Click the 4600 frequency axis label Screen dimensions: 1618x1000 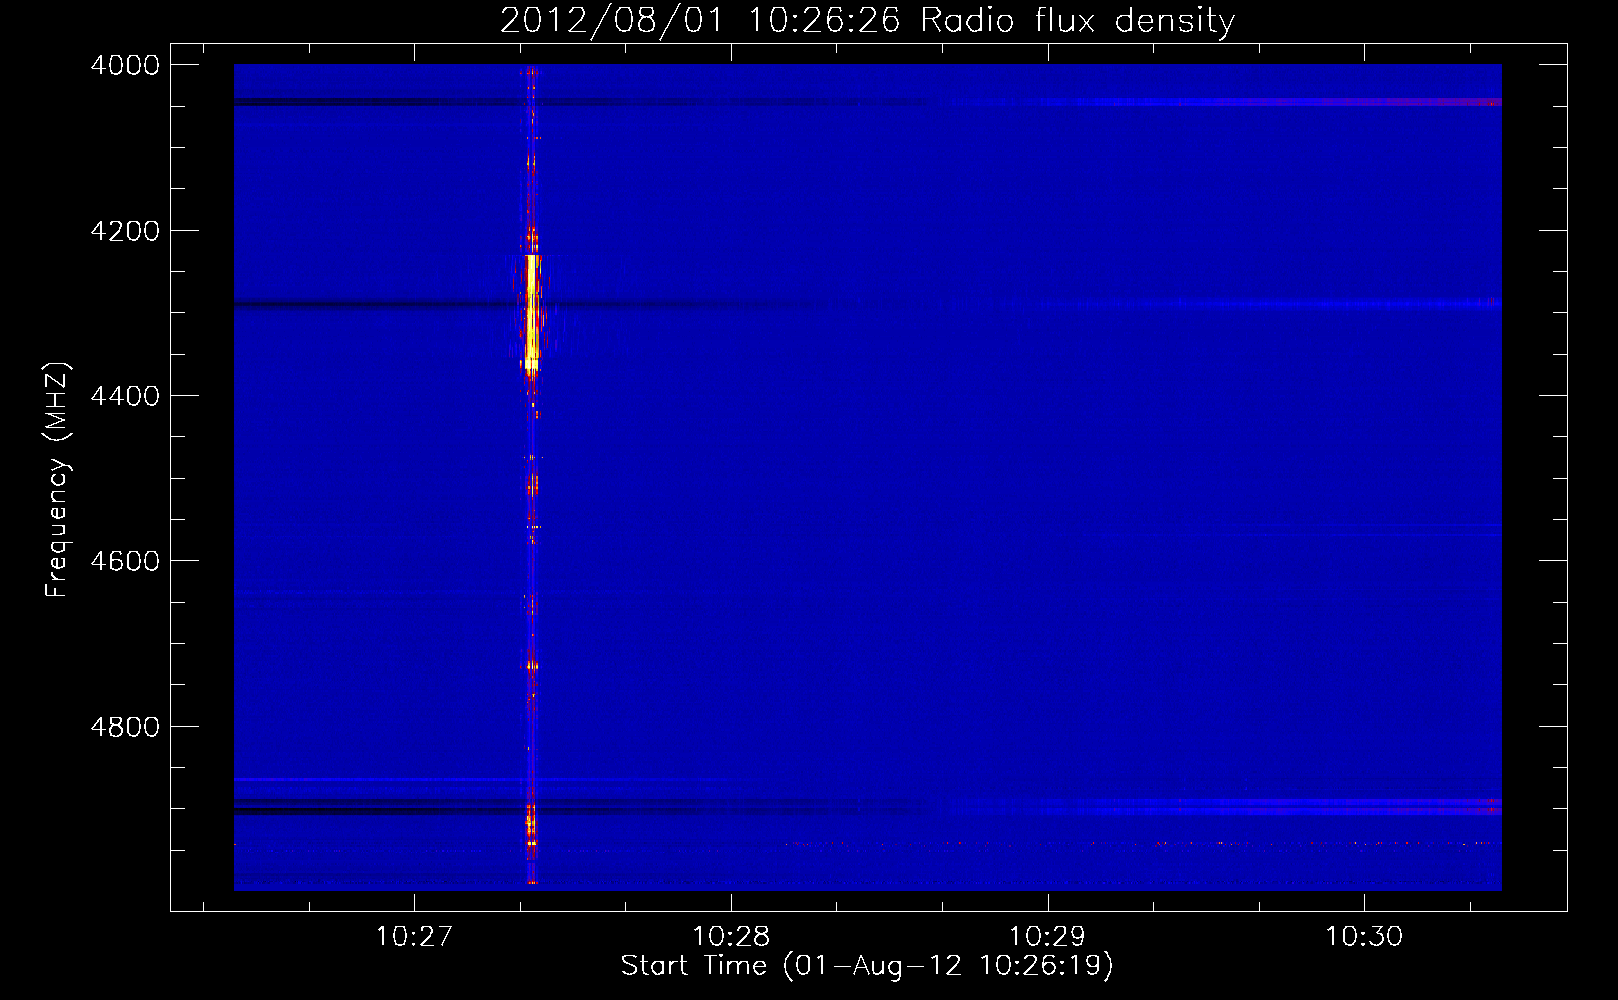coord(125,561)
